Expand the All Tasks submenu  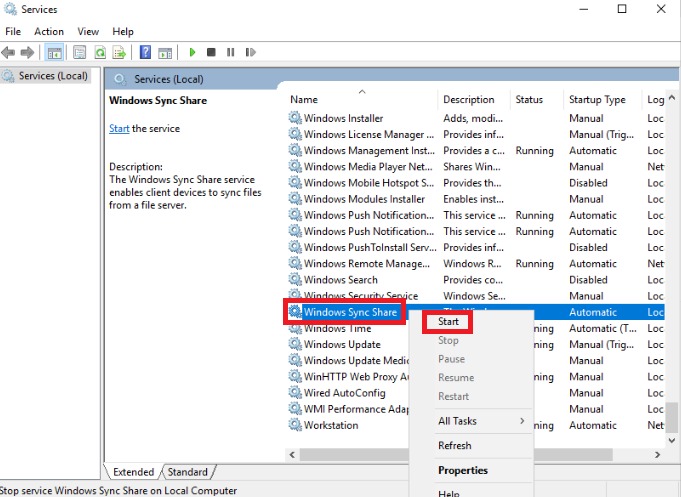pyautogui.click(x=481, y=421)
